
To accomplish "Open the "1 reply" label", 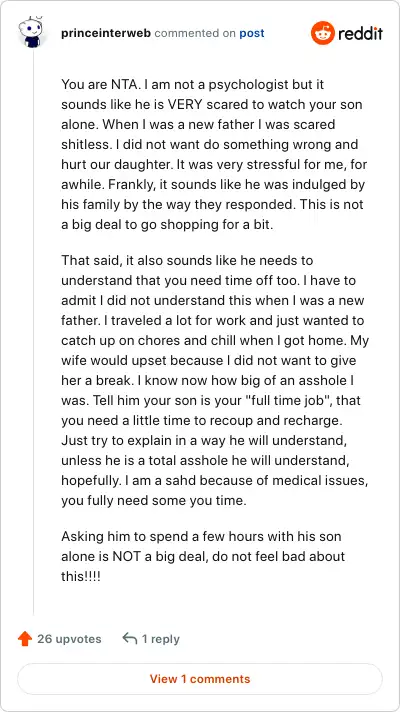I will tap(161, 639).
